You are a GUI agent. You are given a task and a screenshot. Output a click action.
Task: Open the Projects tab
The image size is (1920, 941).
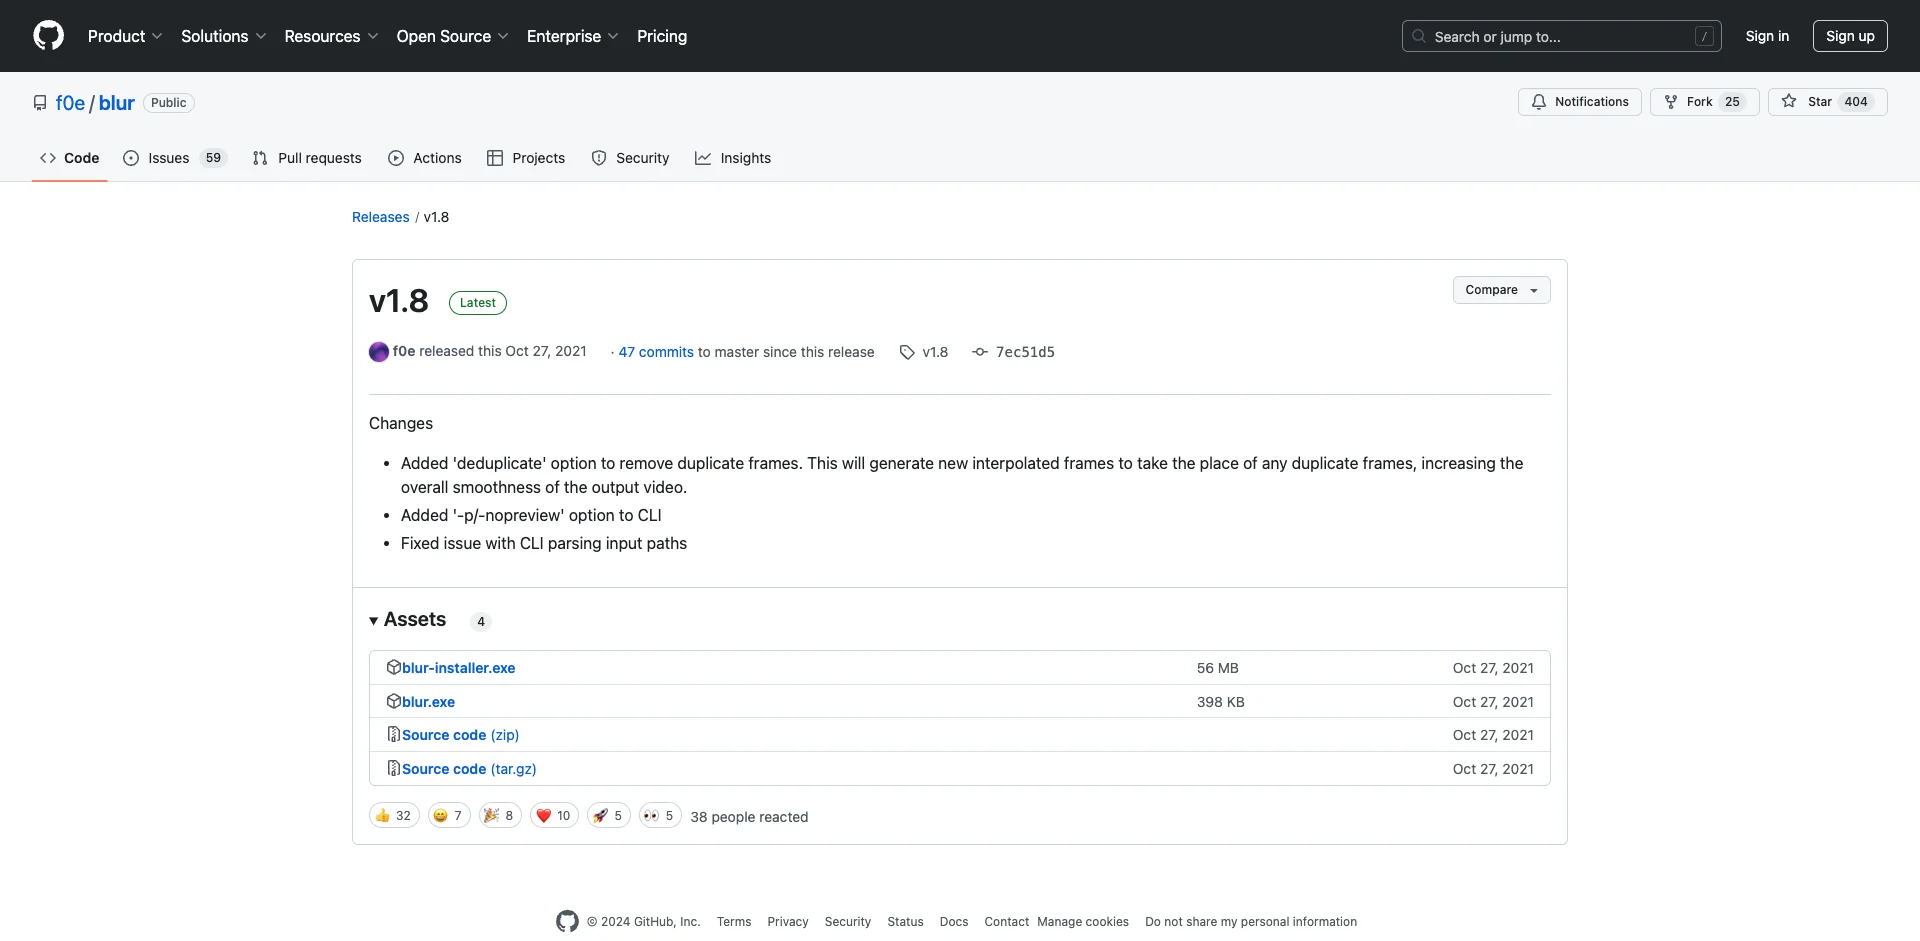click(526, 158)
